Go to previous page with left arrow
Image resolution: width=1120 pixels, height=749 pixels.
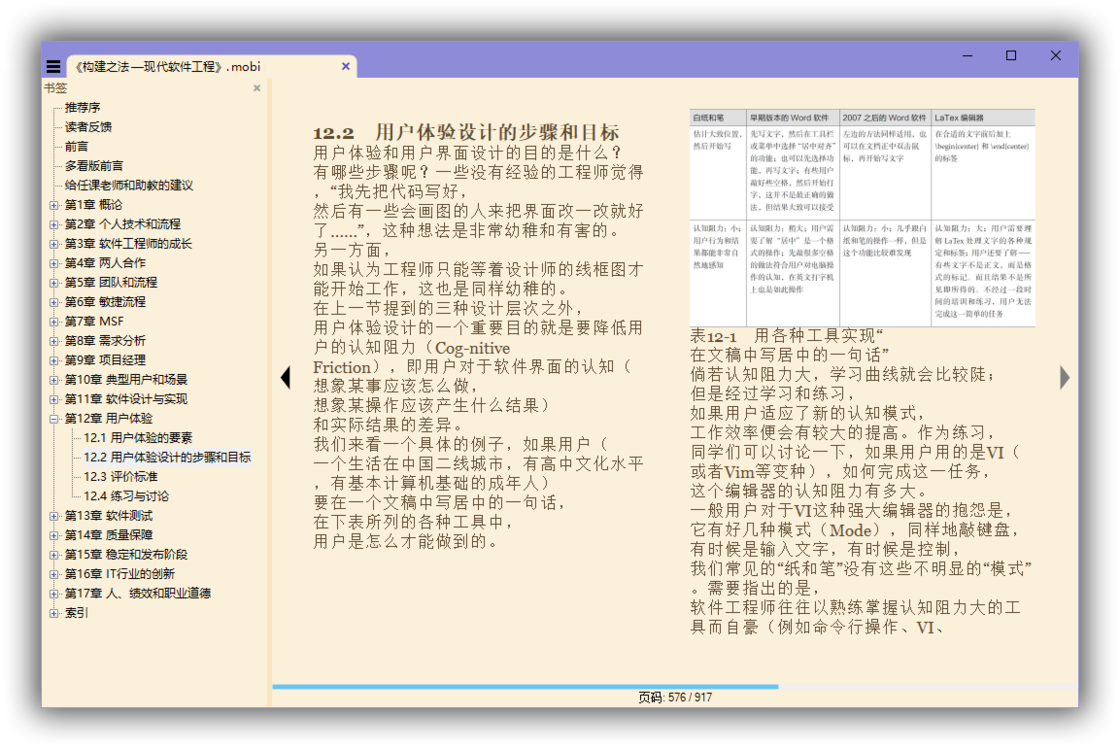285,377
